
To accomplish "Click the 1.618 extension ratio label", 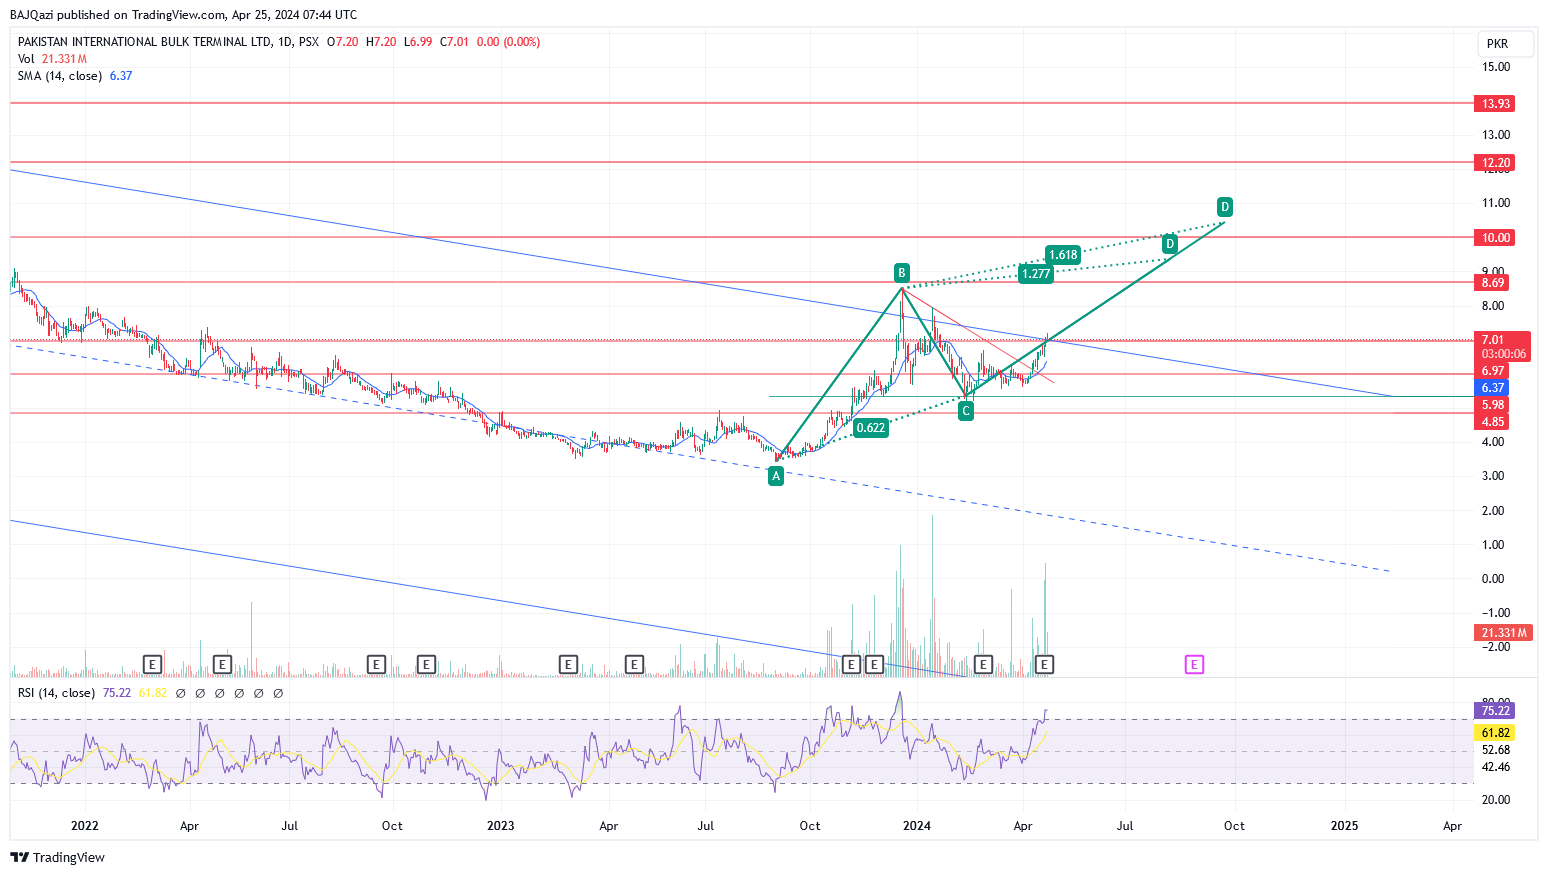I will (x=1063, y=255).
